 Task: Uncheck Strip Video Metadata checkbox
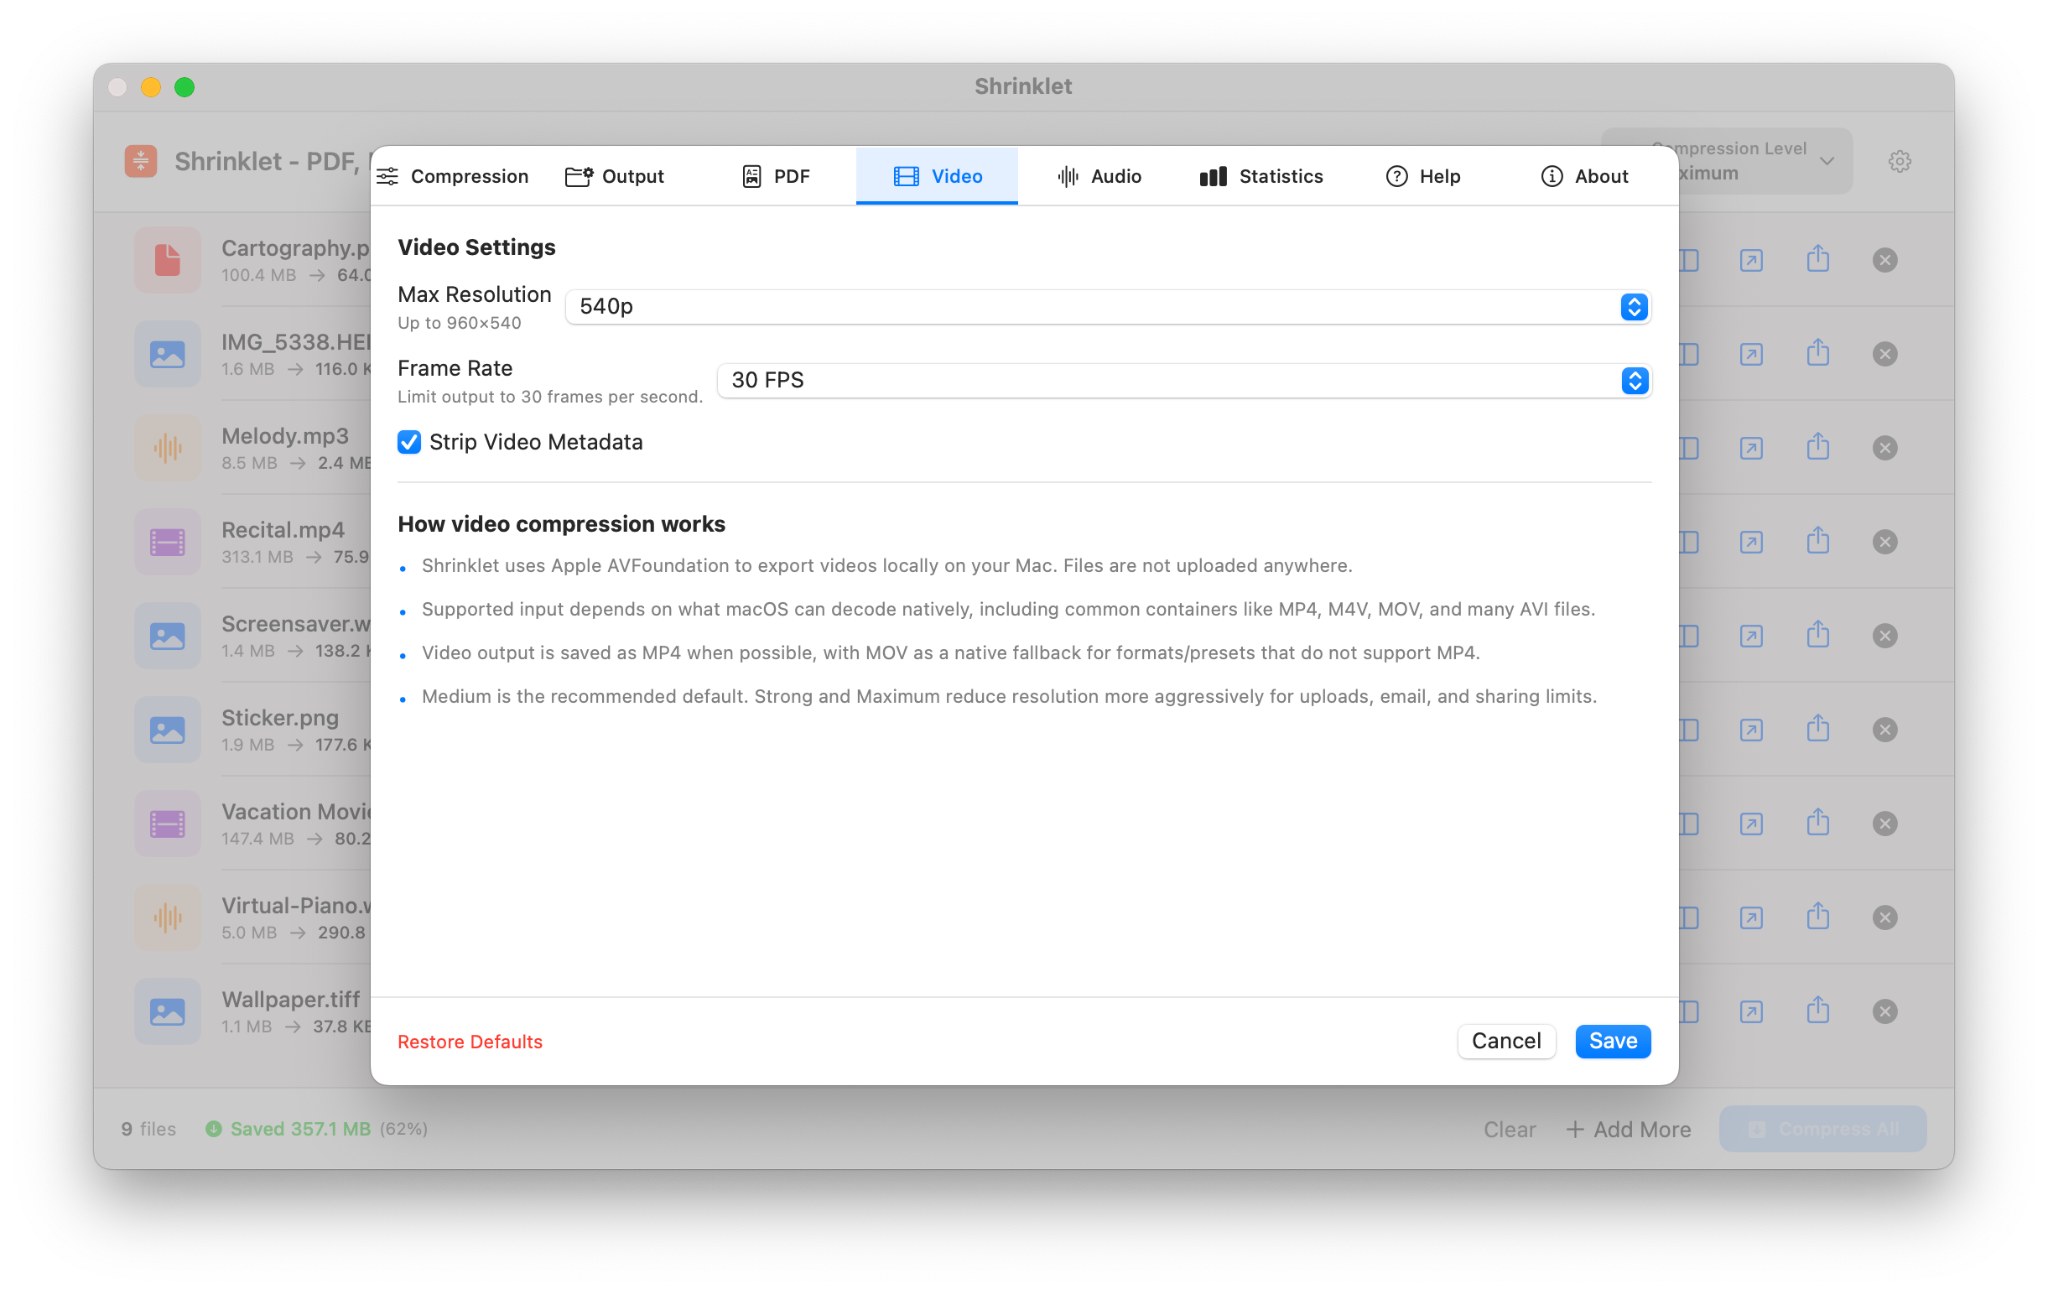click(x=409, y=442)
